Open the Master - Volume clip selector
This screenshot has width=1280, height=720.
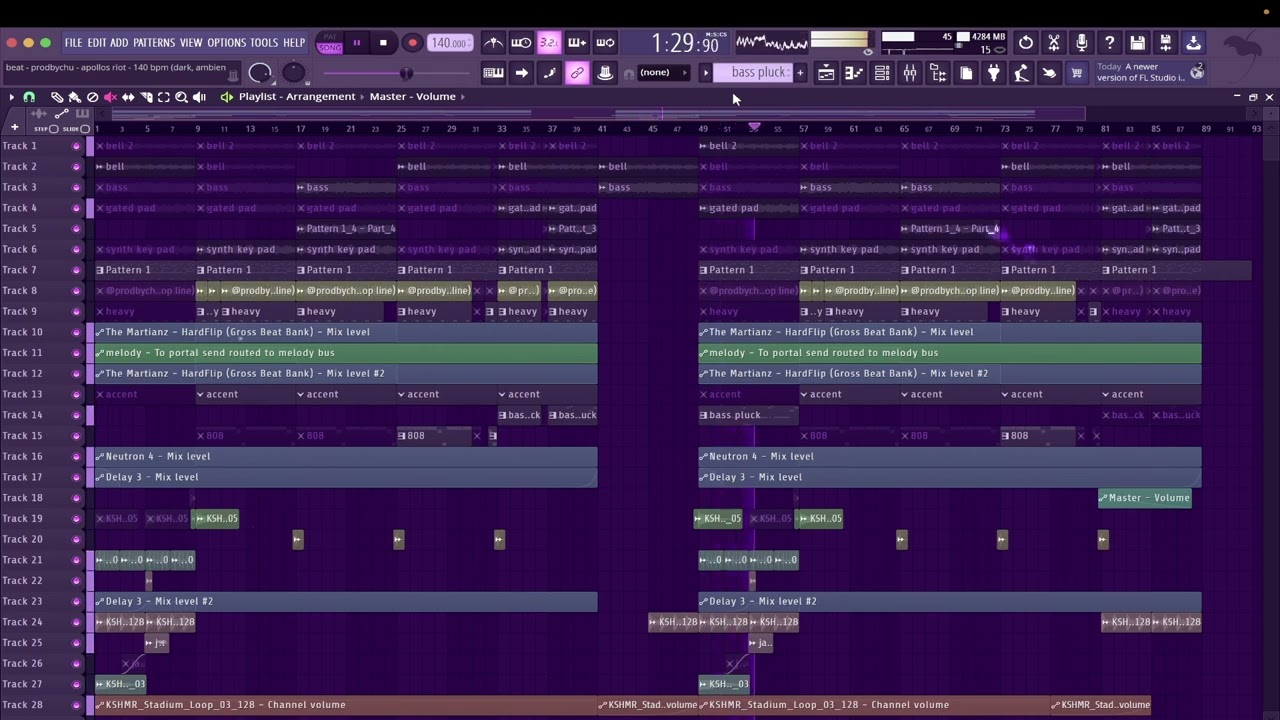coord(412,97)
